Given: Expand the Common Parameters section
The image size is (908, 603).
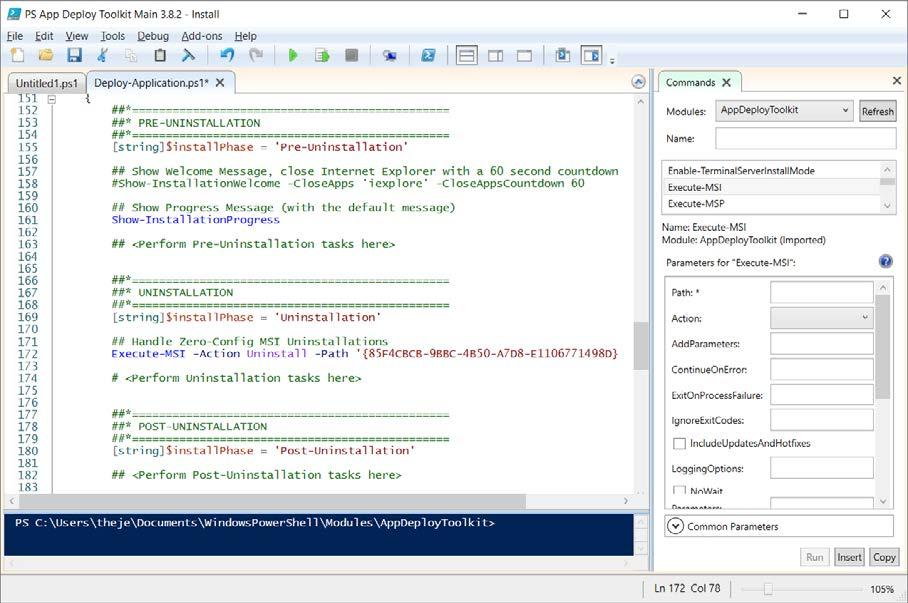Looking at the screenshot, I should pyautogui.click(x=675, y=526).
